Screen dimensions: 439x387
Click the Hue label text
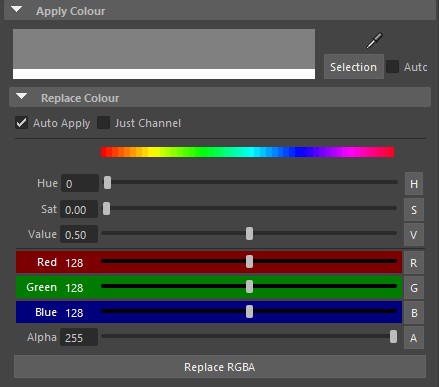click(x=47, y=183)
